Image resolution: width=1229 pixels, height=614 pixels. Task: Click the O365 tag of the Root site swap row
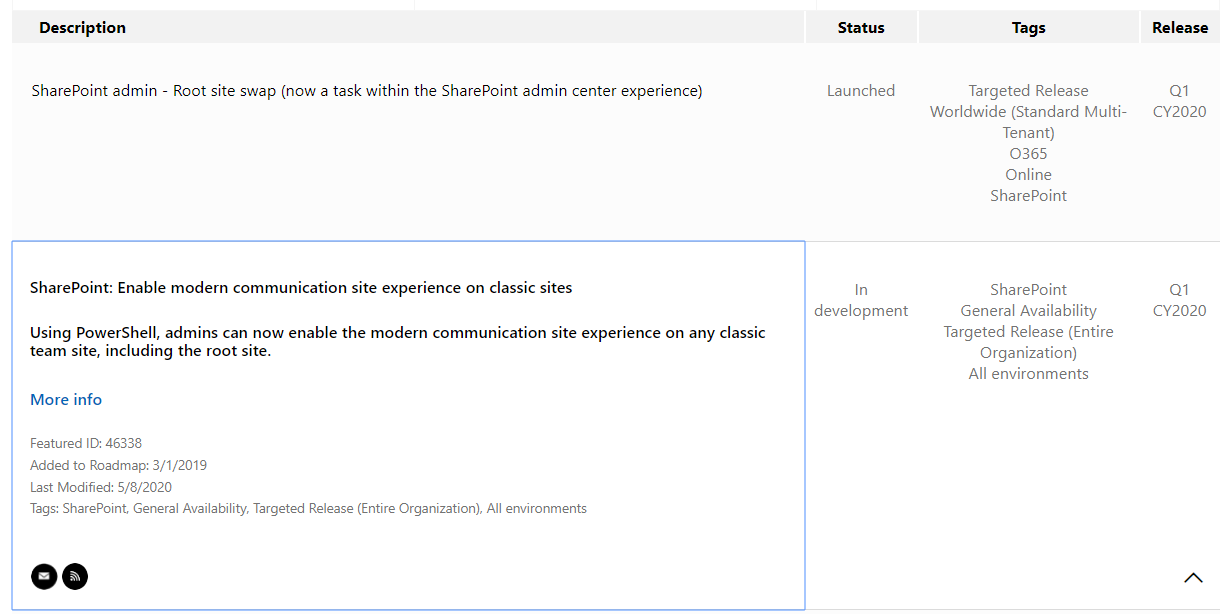(x=1028, y=154)
